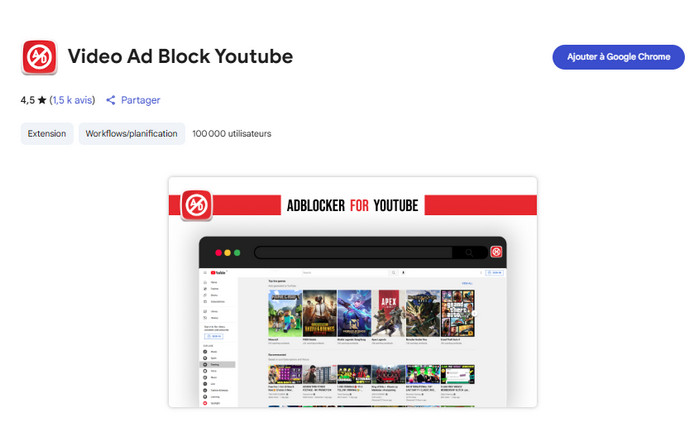This screenshot has width=699, height=447.
Task: Click the YouTube logo in the preview
Action: 220,272
